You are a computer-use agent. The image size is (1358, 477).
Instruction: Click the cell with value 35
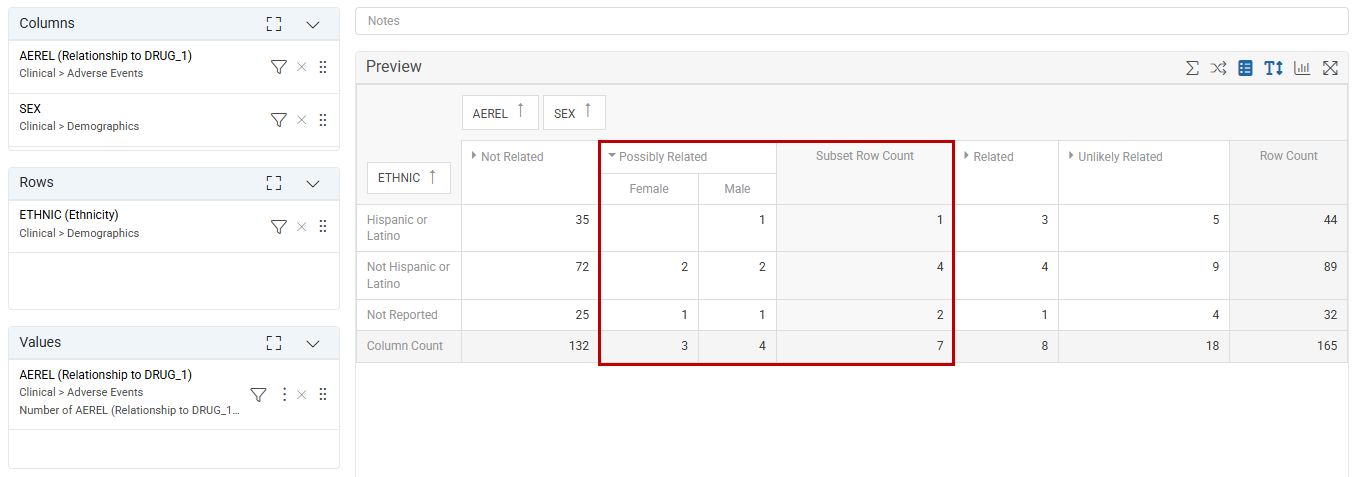point(529,228)
